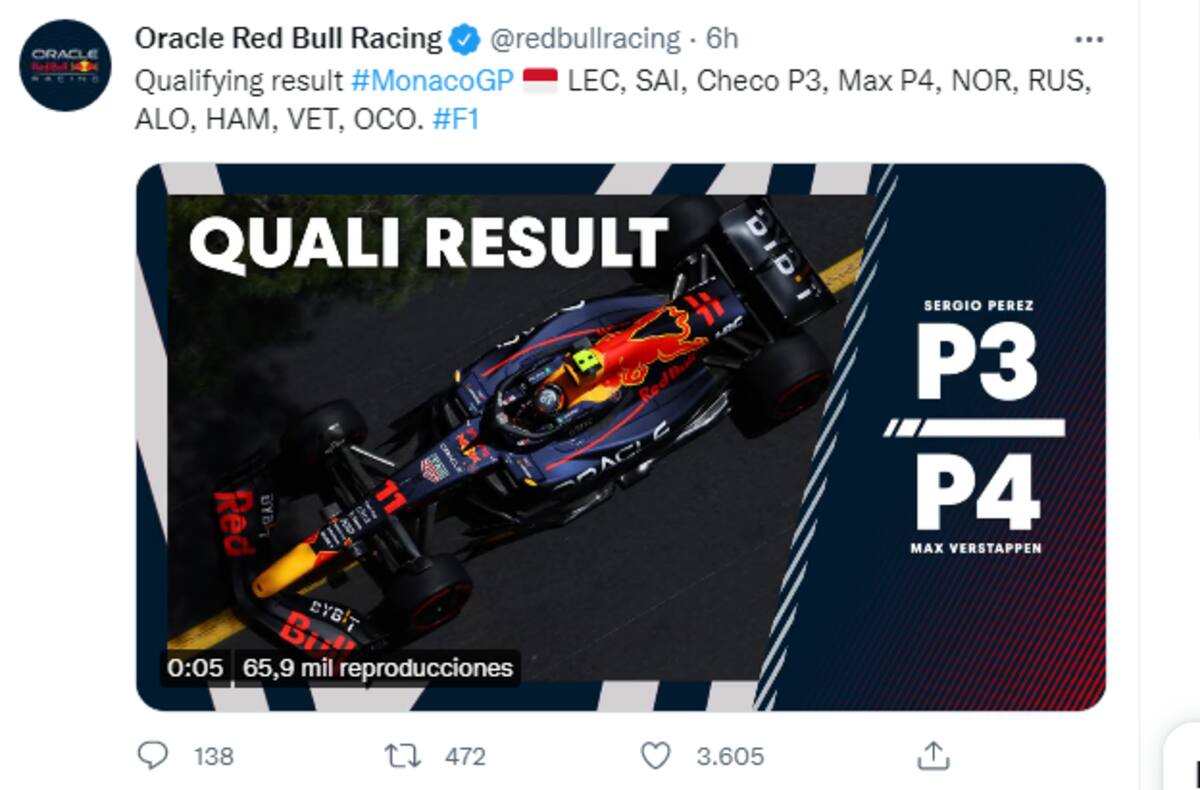
Task: Click the 0:05 video duration badge
Action: pyautogui.click(x=195, y=668)
